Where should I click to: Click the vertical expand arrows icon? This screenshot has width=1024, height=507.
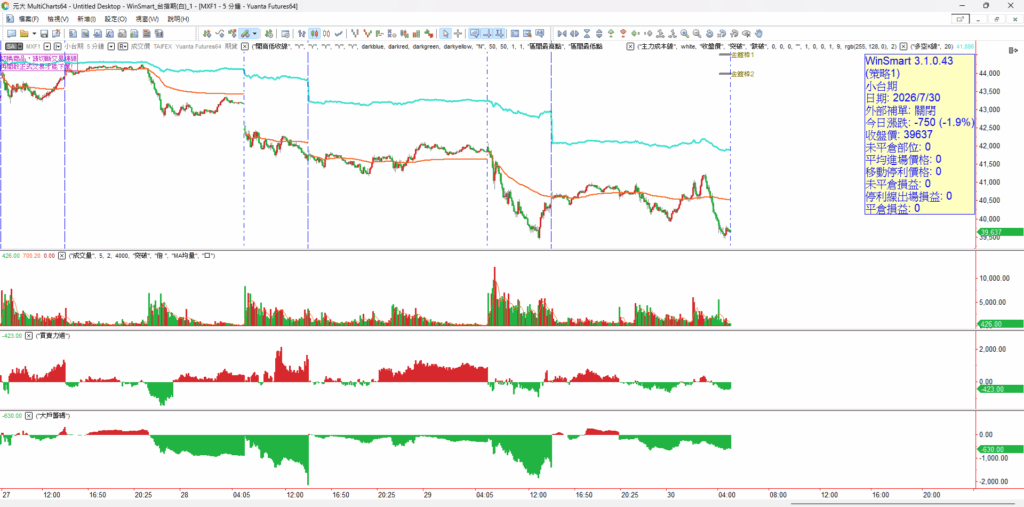[599, 33]
